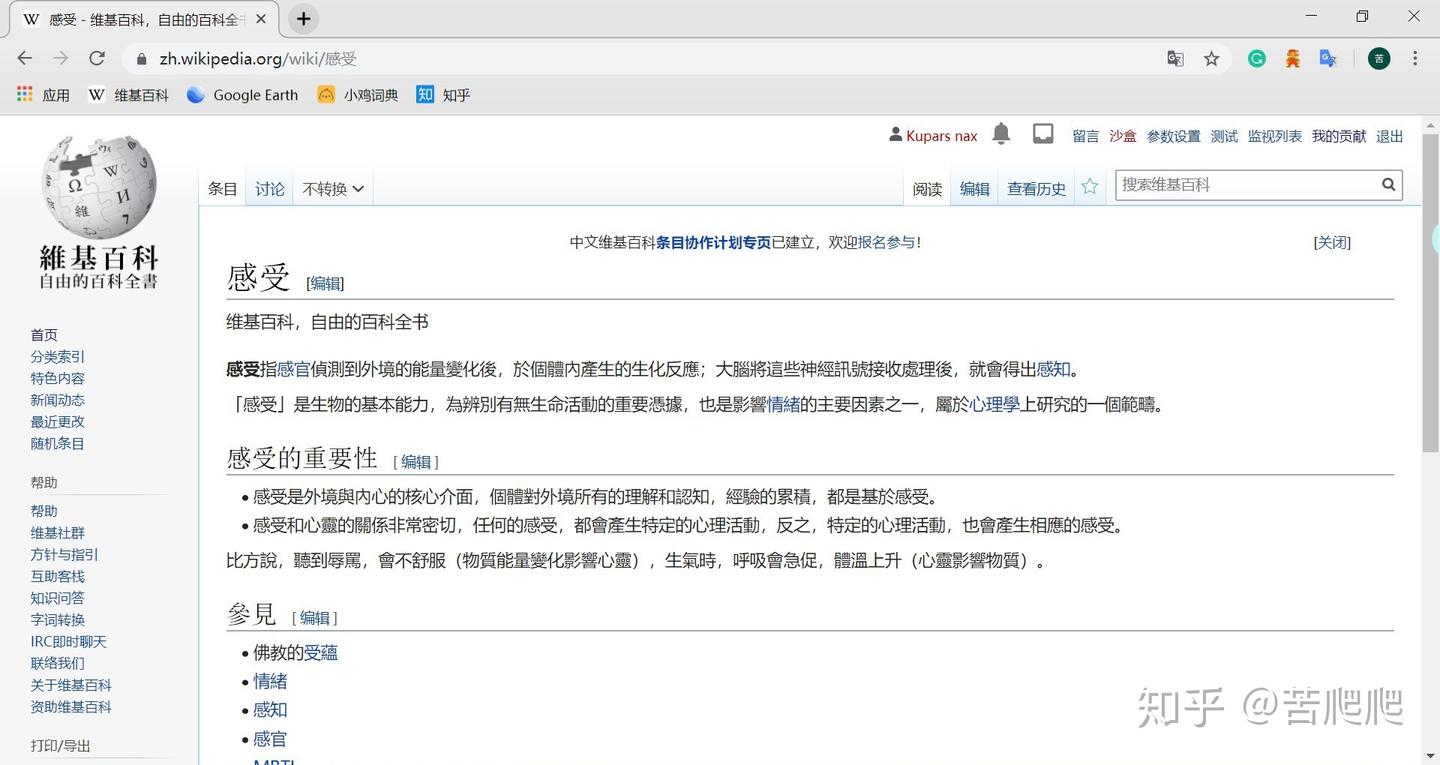This screenshot has height=765, width=1440.
Task: Expand browser profile avatar menu
Action: coord(1378,58)
